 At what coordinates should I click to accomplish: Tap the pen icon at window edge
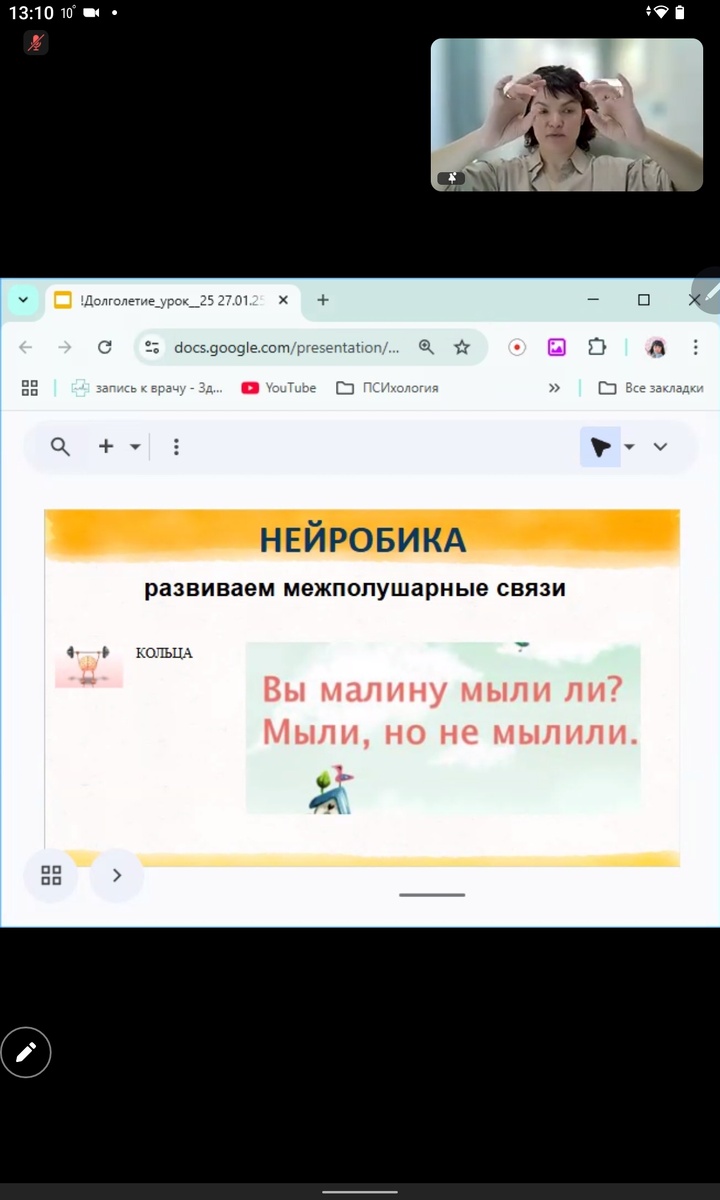[x=709, y=291]
